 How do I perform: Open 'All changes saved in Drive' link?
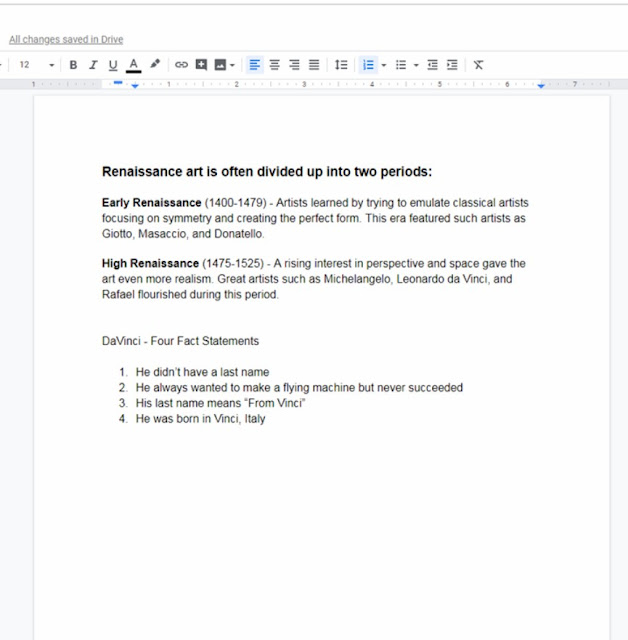pyautogui.click(x=66, y=40)
